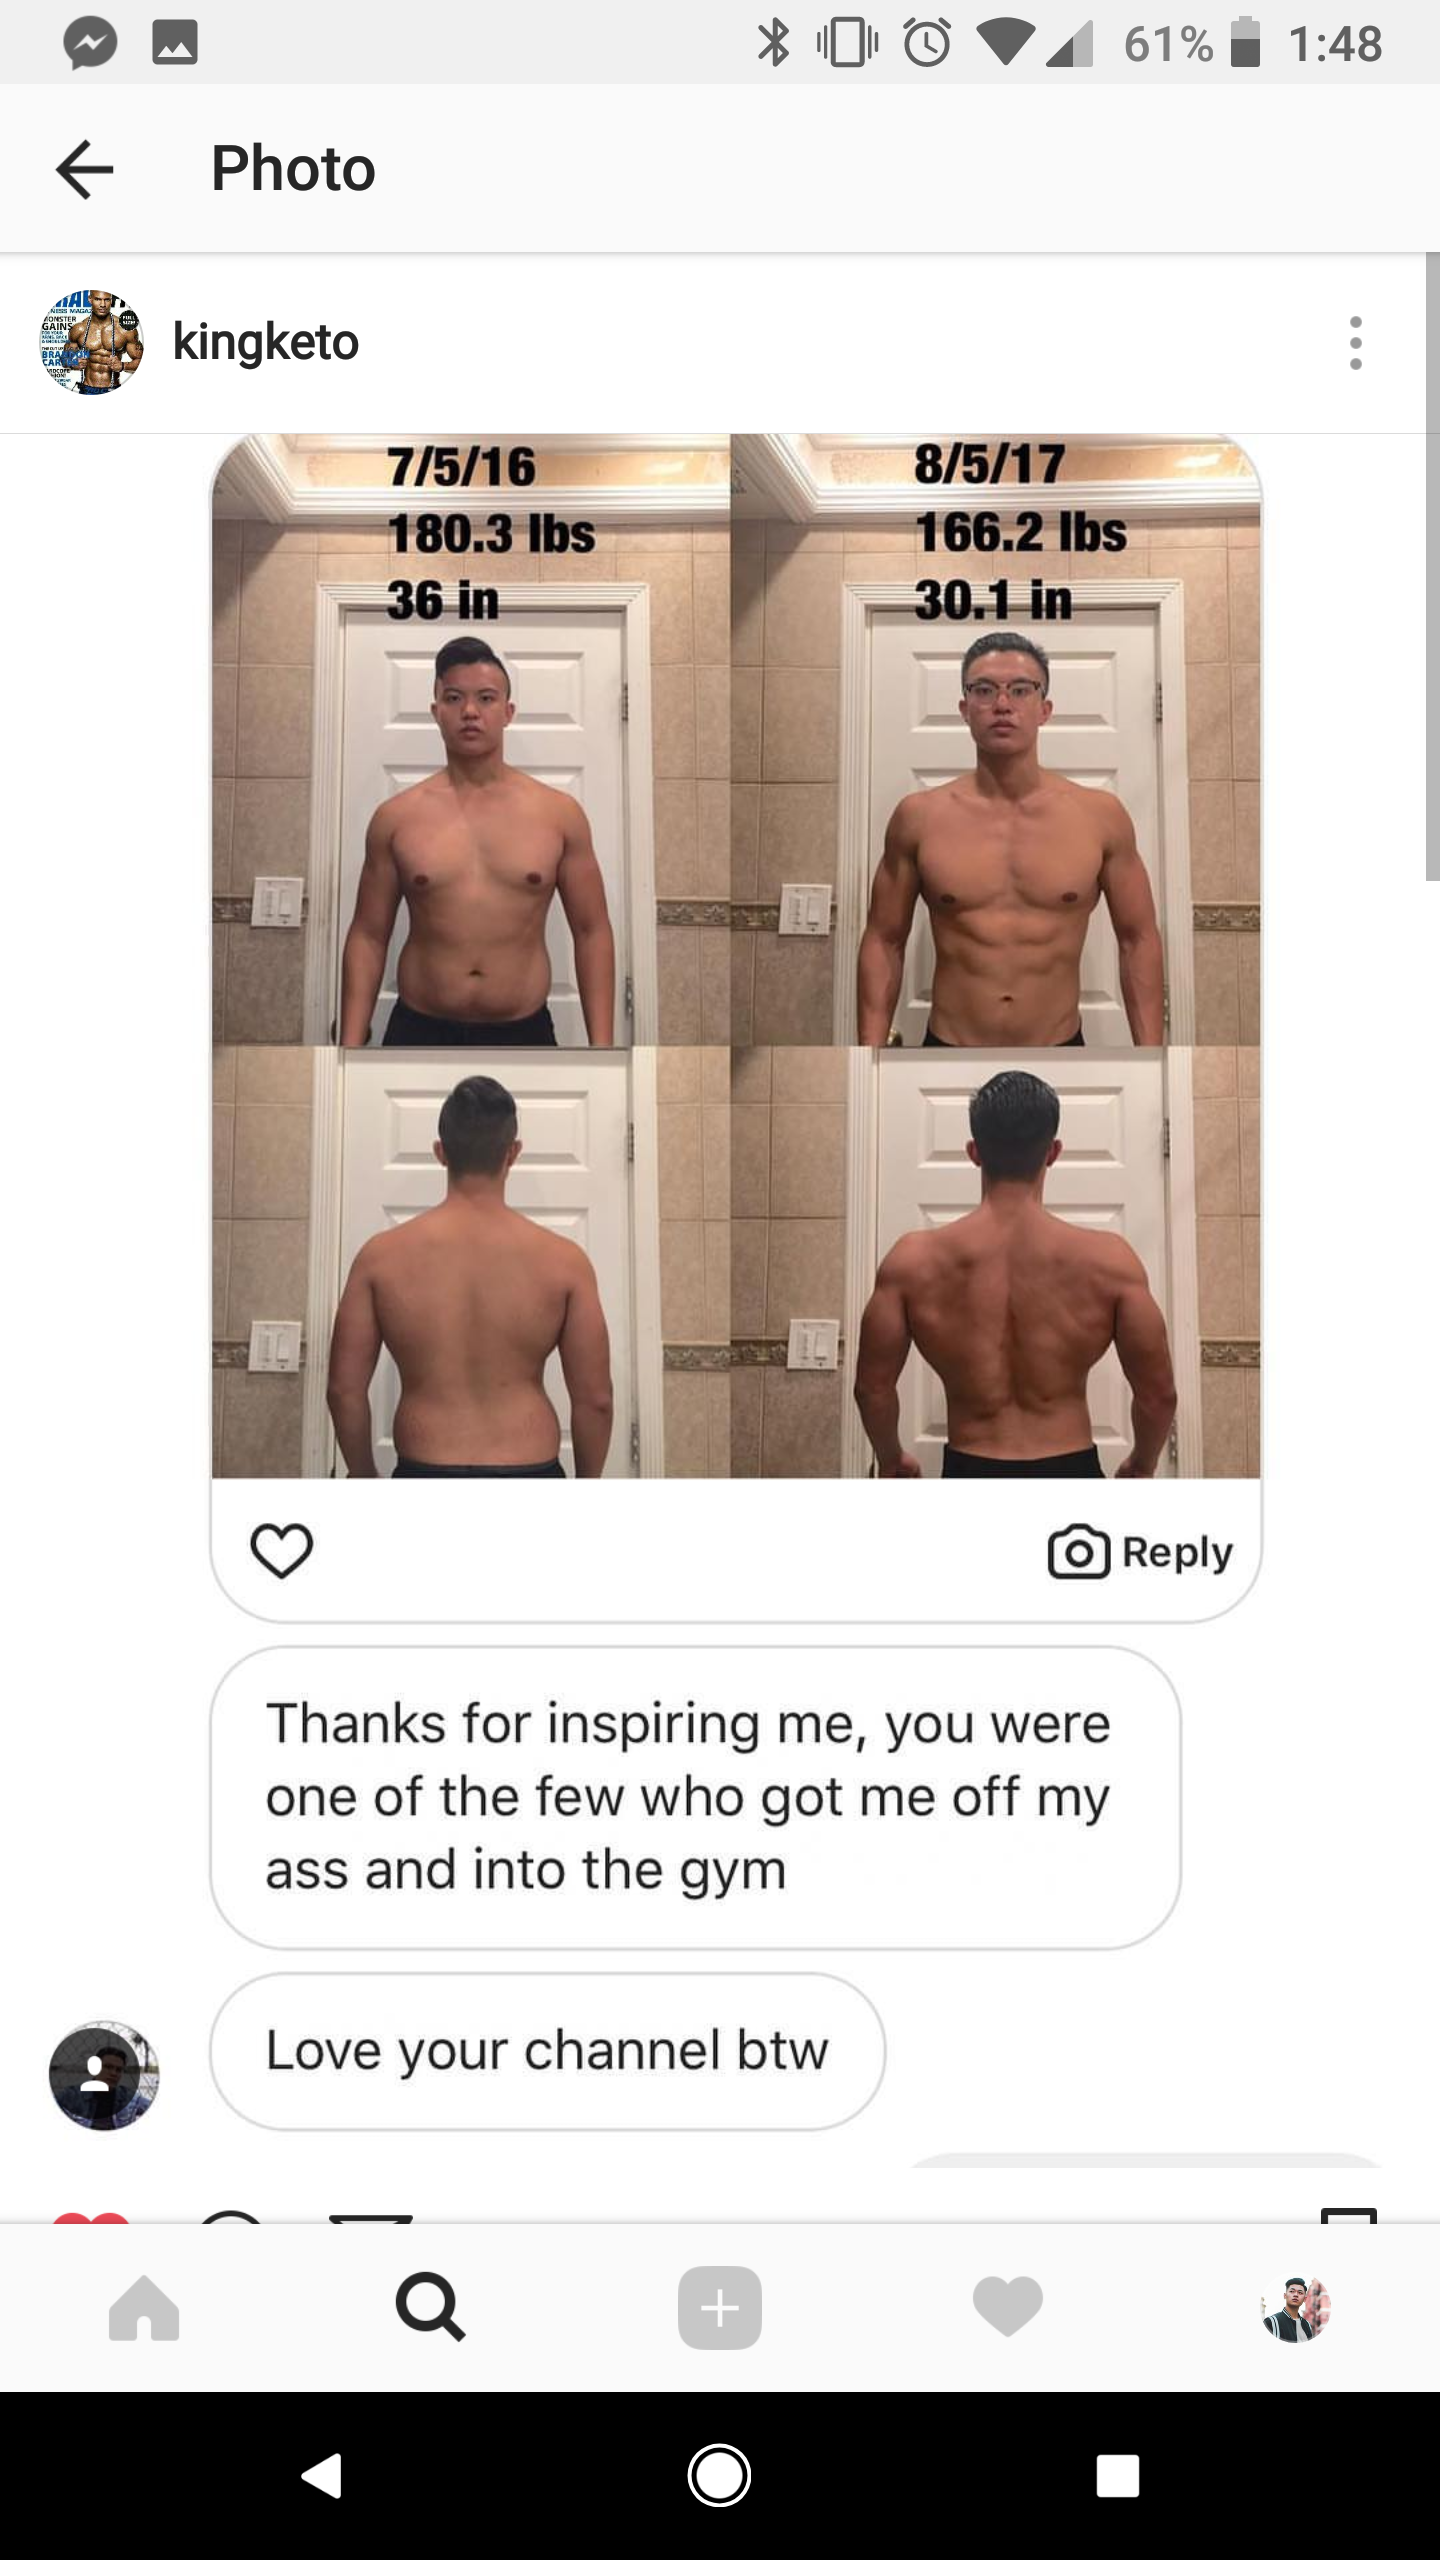Tap the sender's avatar beside the messages
Screen dimensions: 1440x2560
point(104,2076)
